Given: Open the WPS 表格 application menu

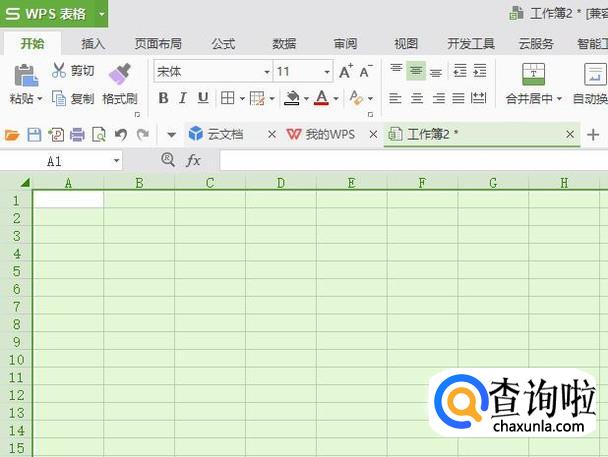Looking at the screenshot, I should point(54,14).
